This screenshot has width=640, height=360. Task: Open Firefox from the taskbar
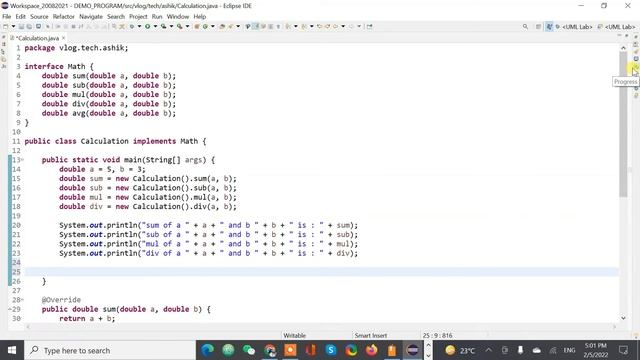(371, 350)
